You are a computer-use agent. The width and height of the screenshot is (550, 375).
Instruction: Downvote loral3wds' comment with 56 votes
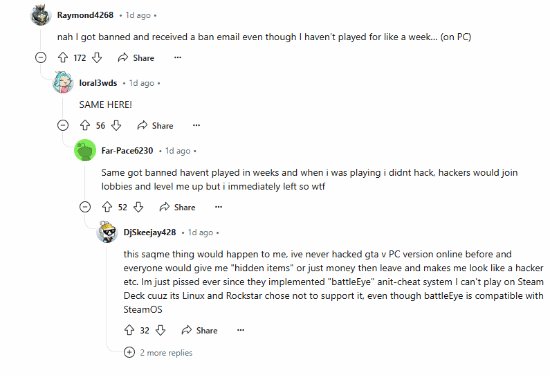click(x=116, y=125)
